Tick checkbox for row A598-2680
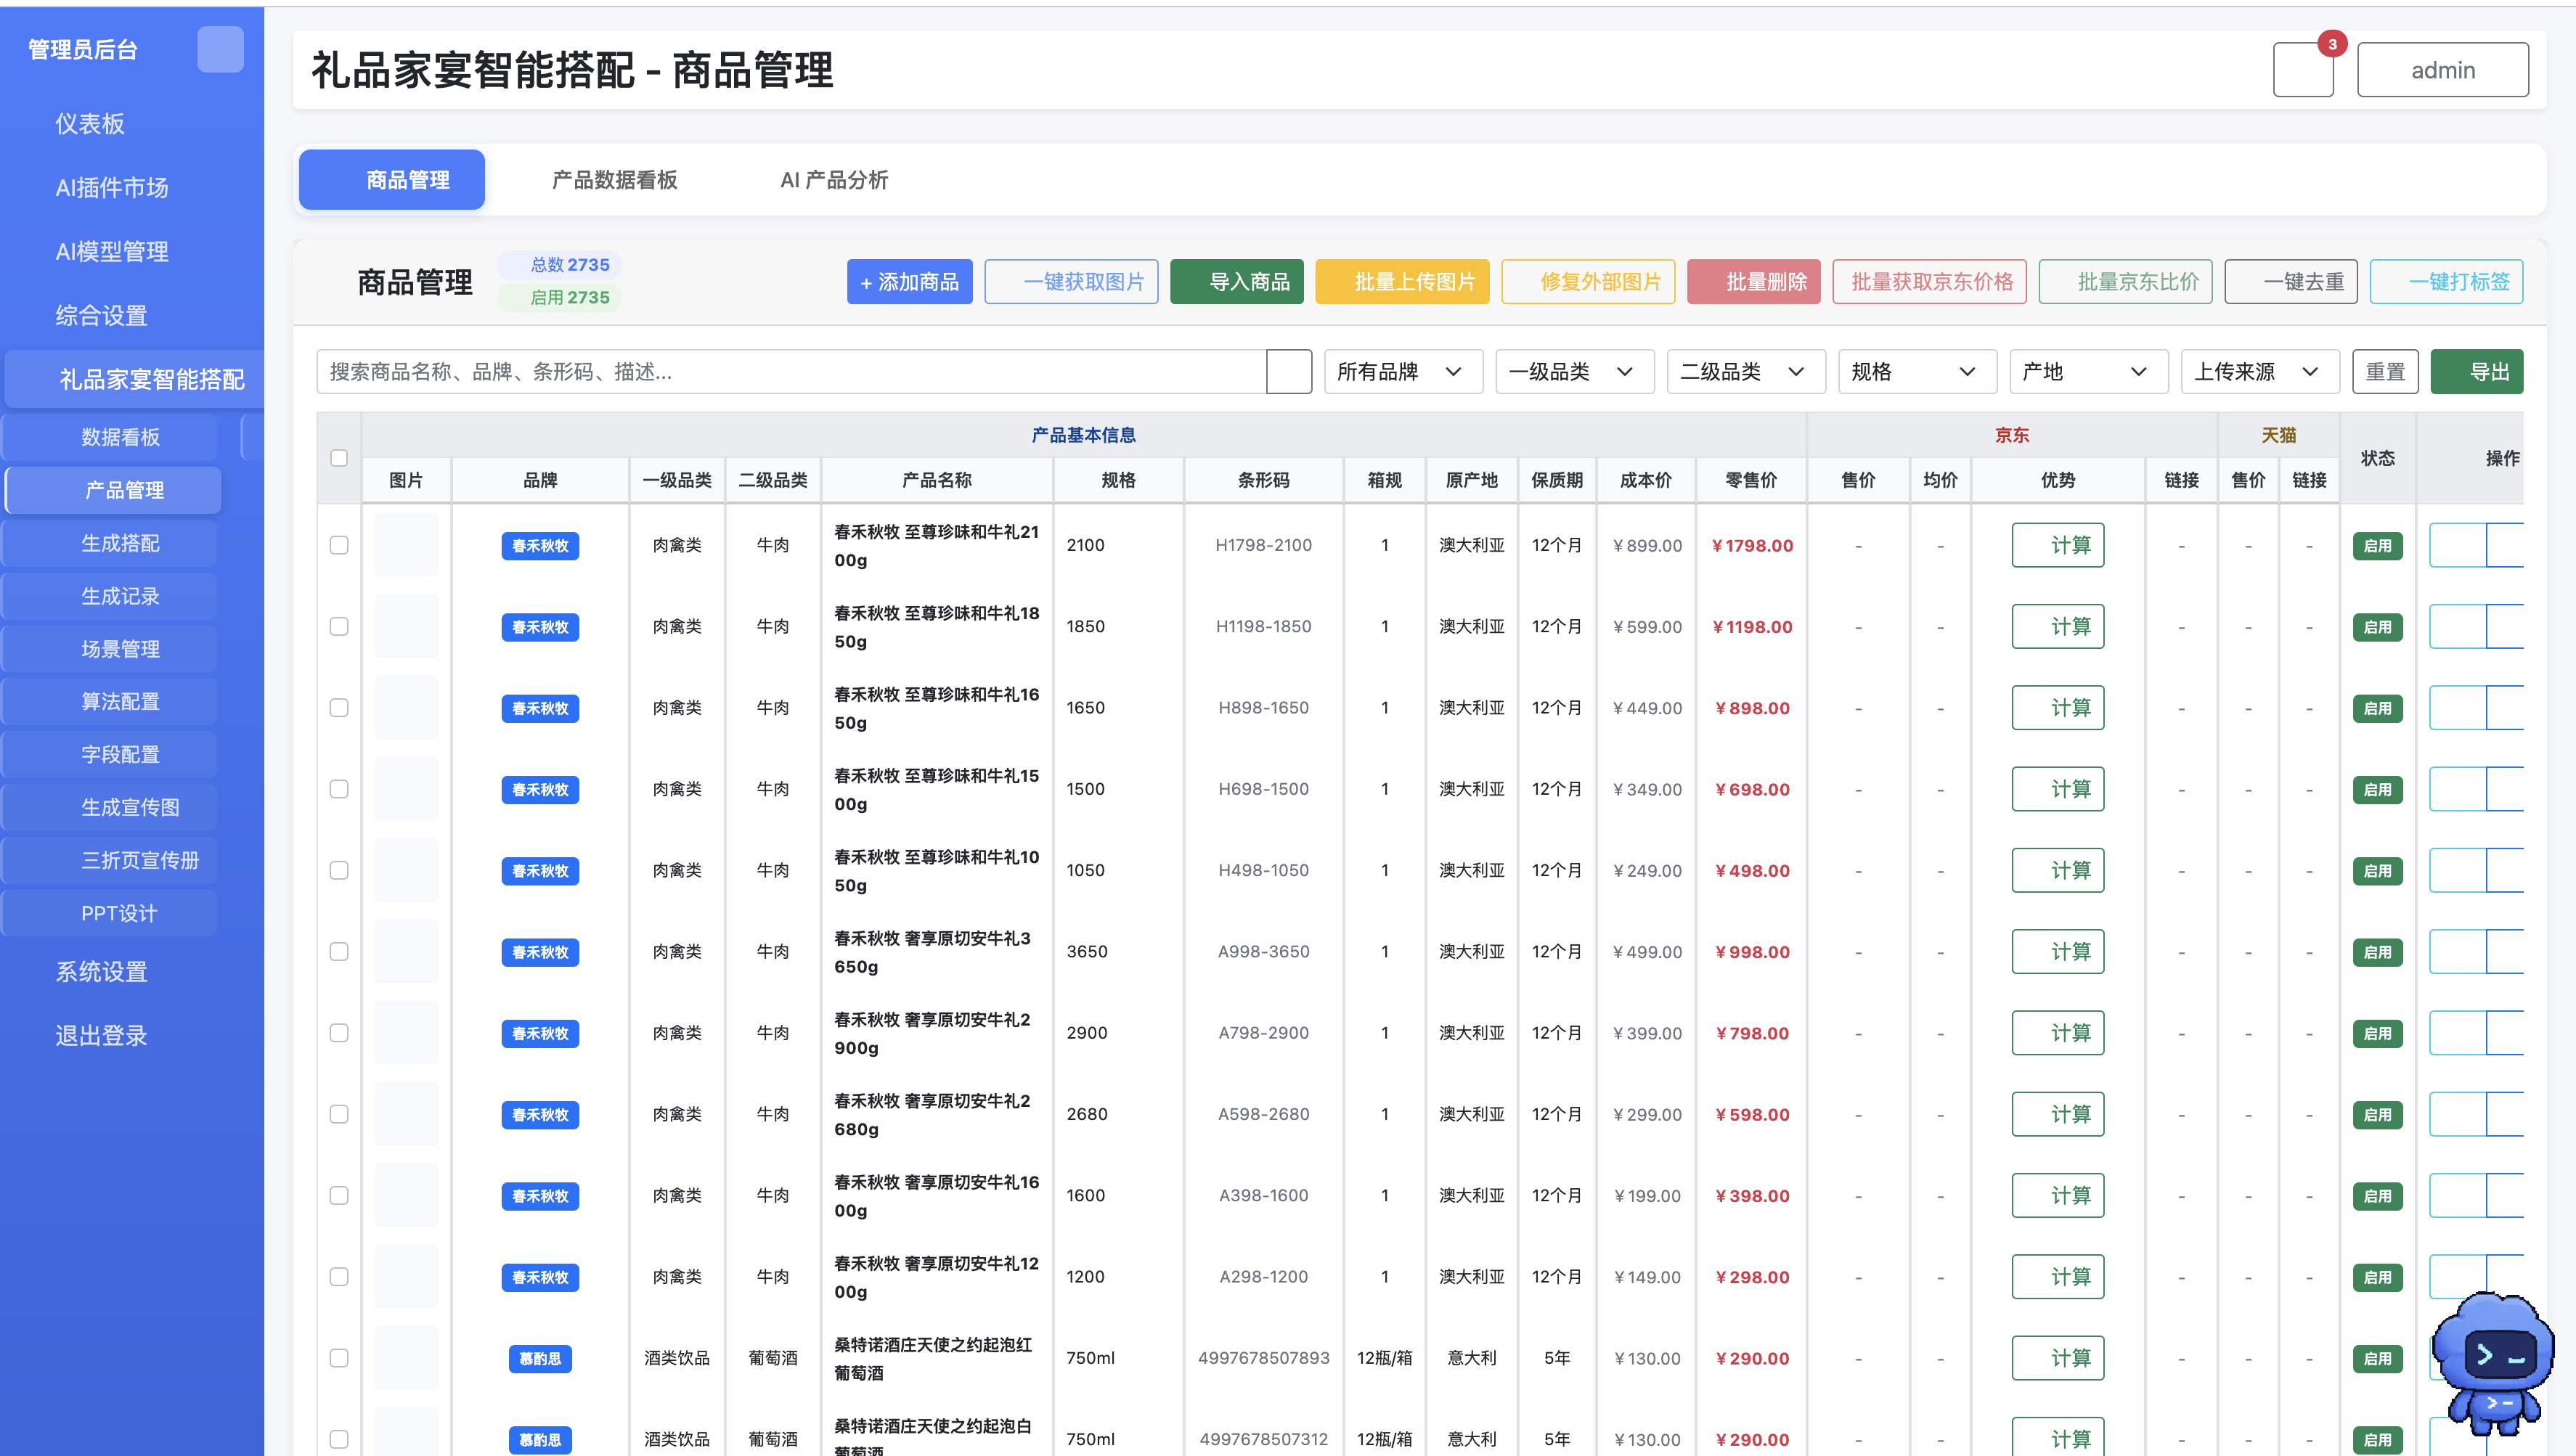Image resolution: width=2576 pixels, height=1456 pixels. [339, 1114]
